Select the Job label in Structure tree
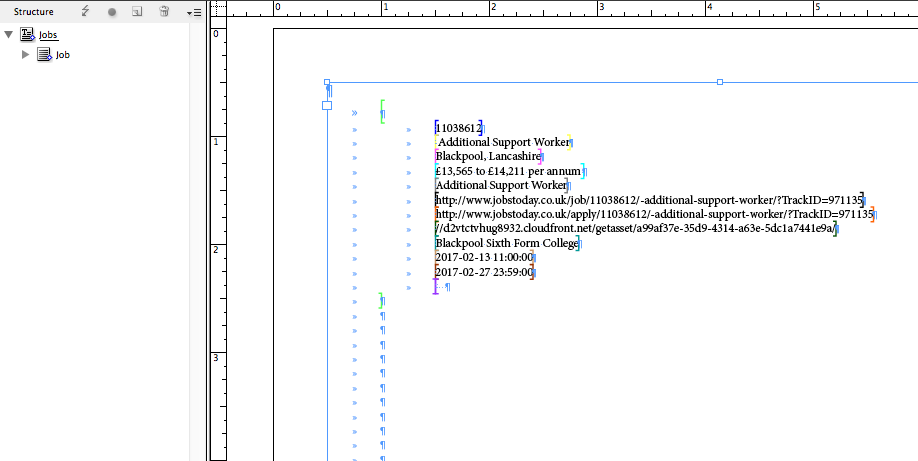The height and width of the screenshot is (461, 918). (x=63, y=55)
